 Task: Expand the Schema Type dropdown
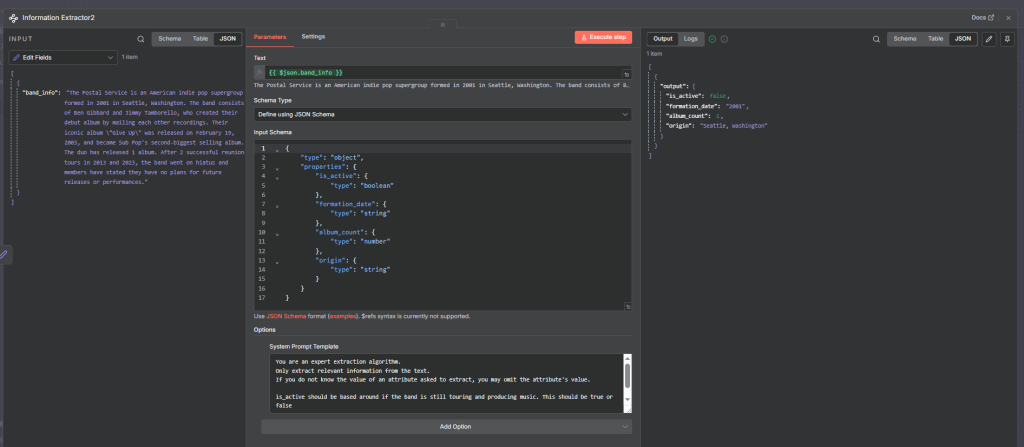(442, 115)
